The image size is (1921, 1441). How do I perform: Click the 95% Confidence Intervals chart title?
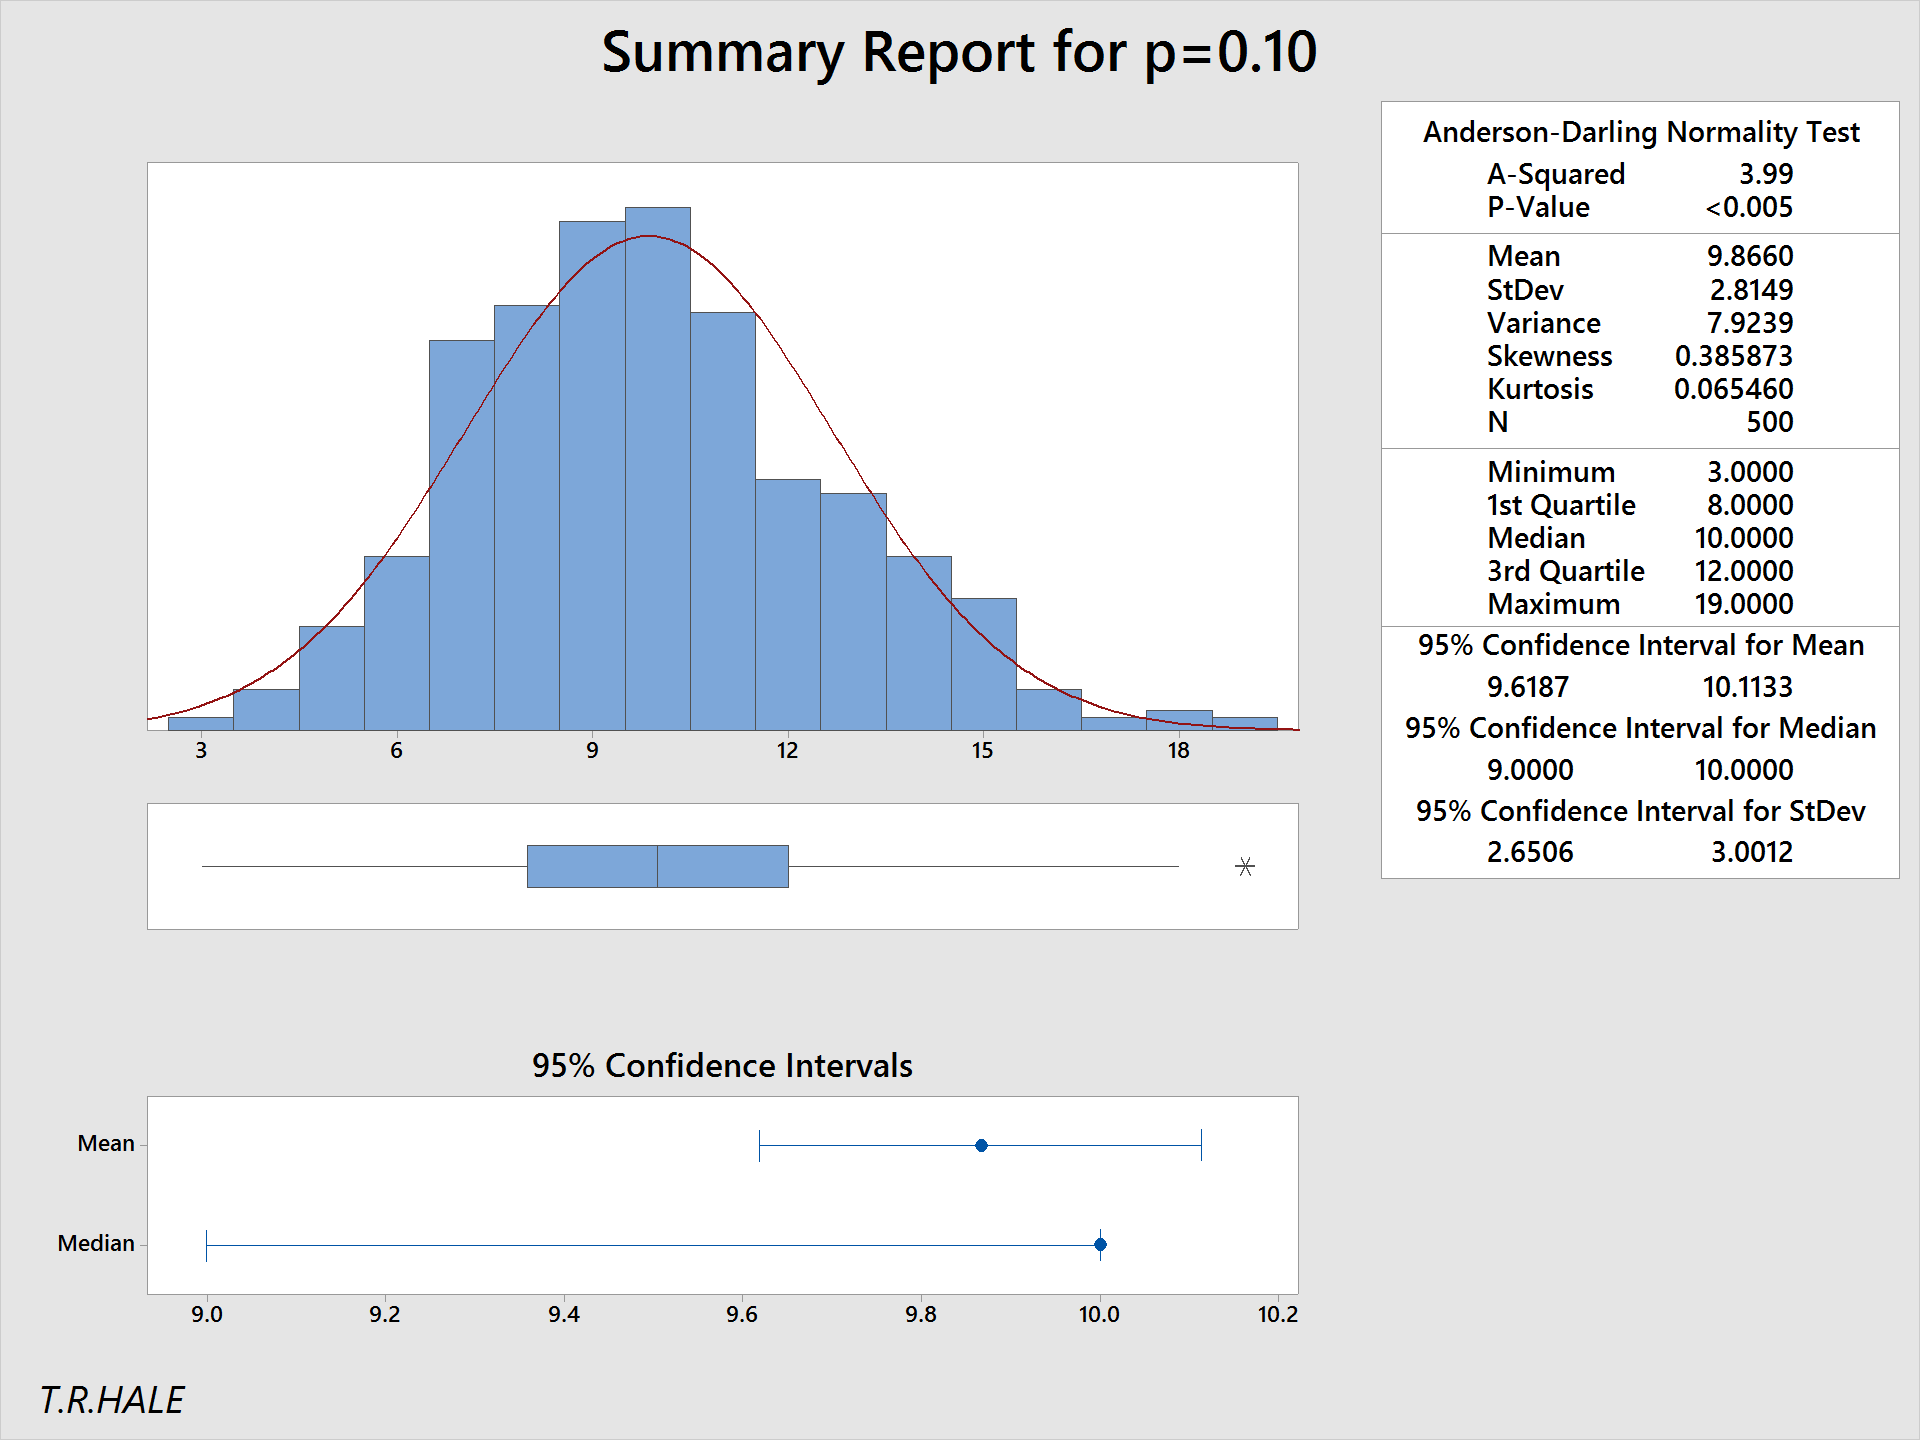click(x=721, y=1065)
